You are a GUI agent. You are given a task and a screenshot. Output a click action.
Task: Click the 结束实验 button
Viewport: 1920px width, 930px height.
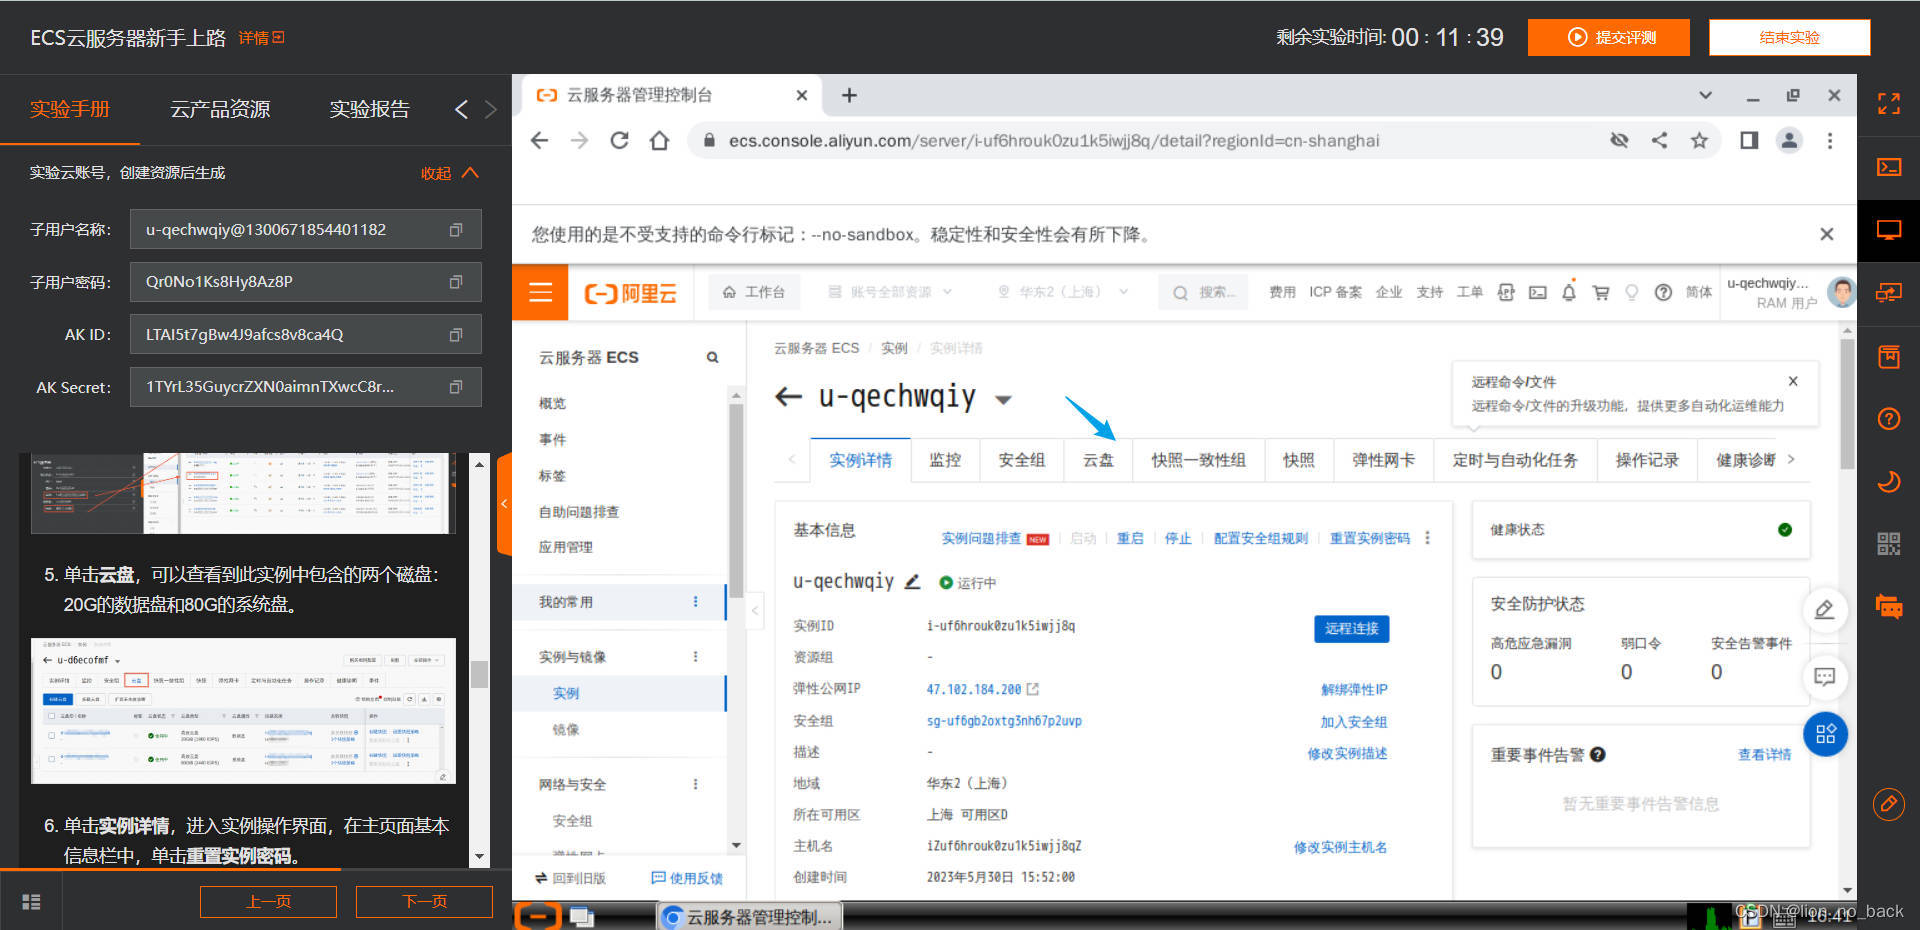(1789, 37)
